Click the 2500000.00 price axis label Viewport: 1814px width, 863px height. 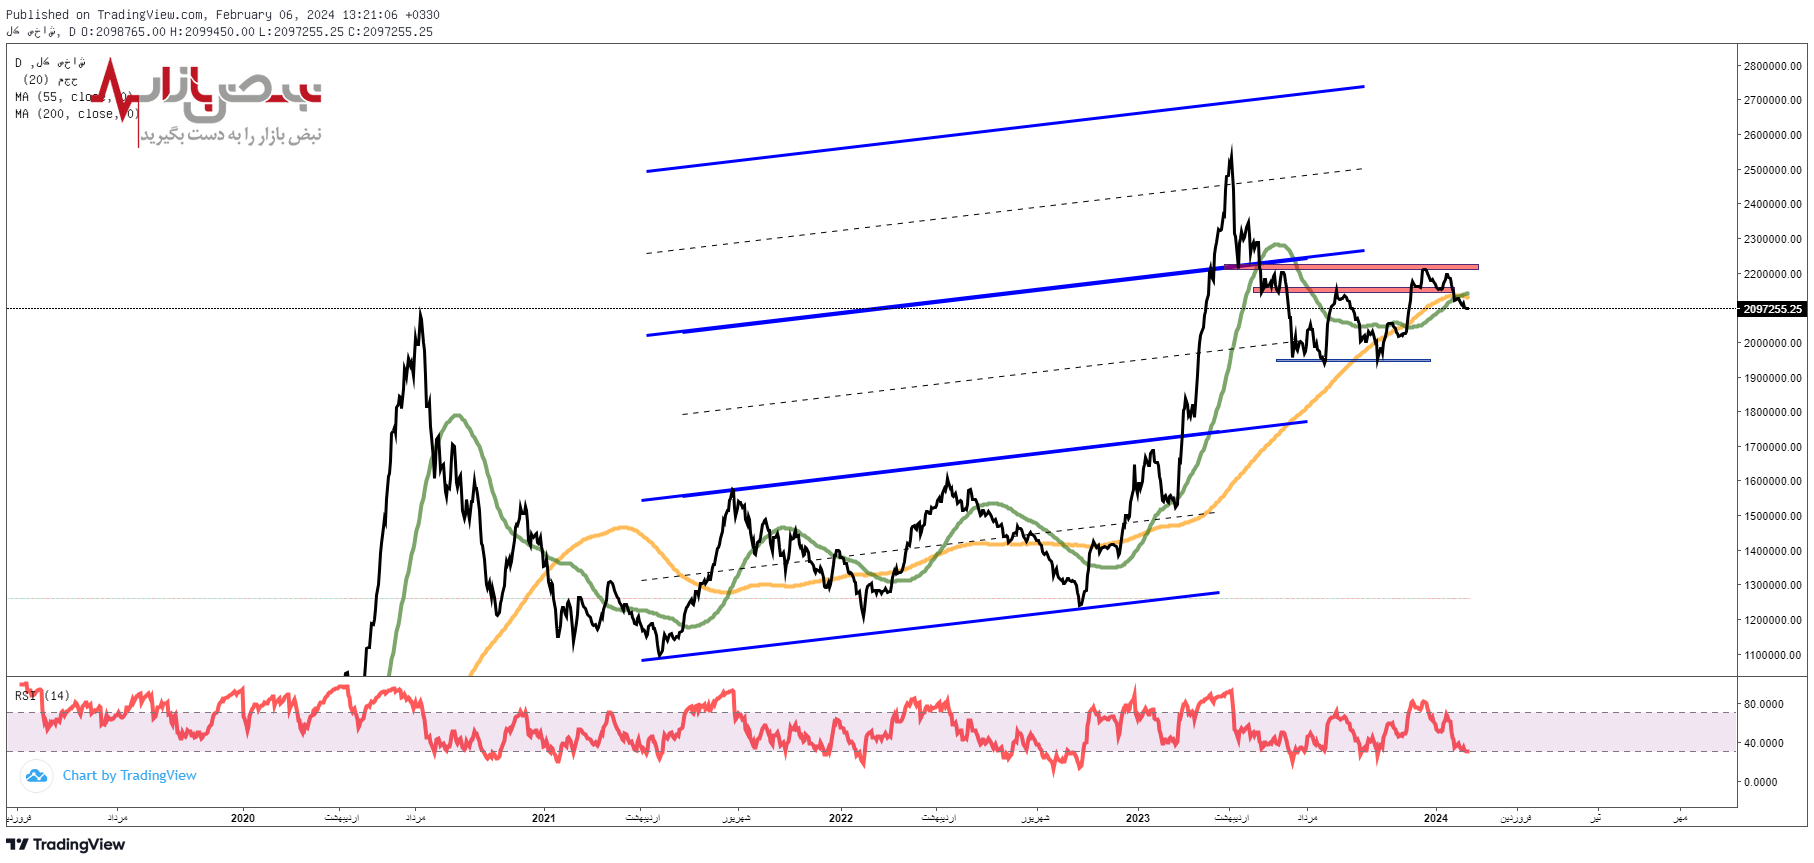pos(1772,170)
